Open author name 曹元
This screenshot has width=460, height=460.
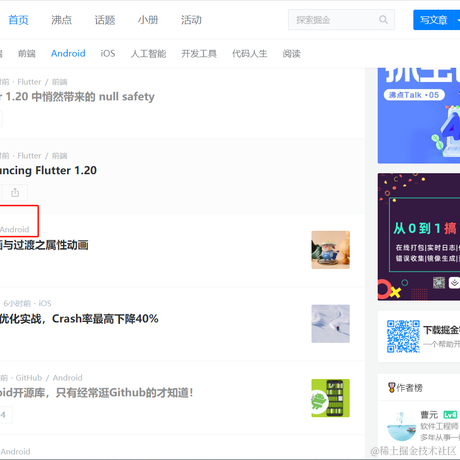pyautogui.click(x=429, y=415)
